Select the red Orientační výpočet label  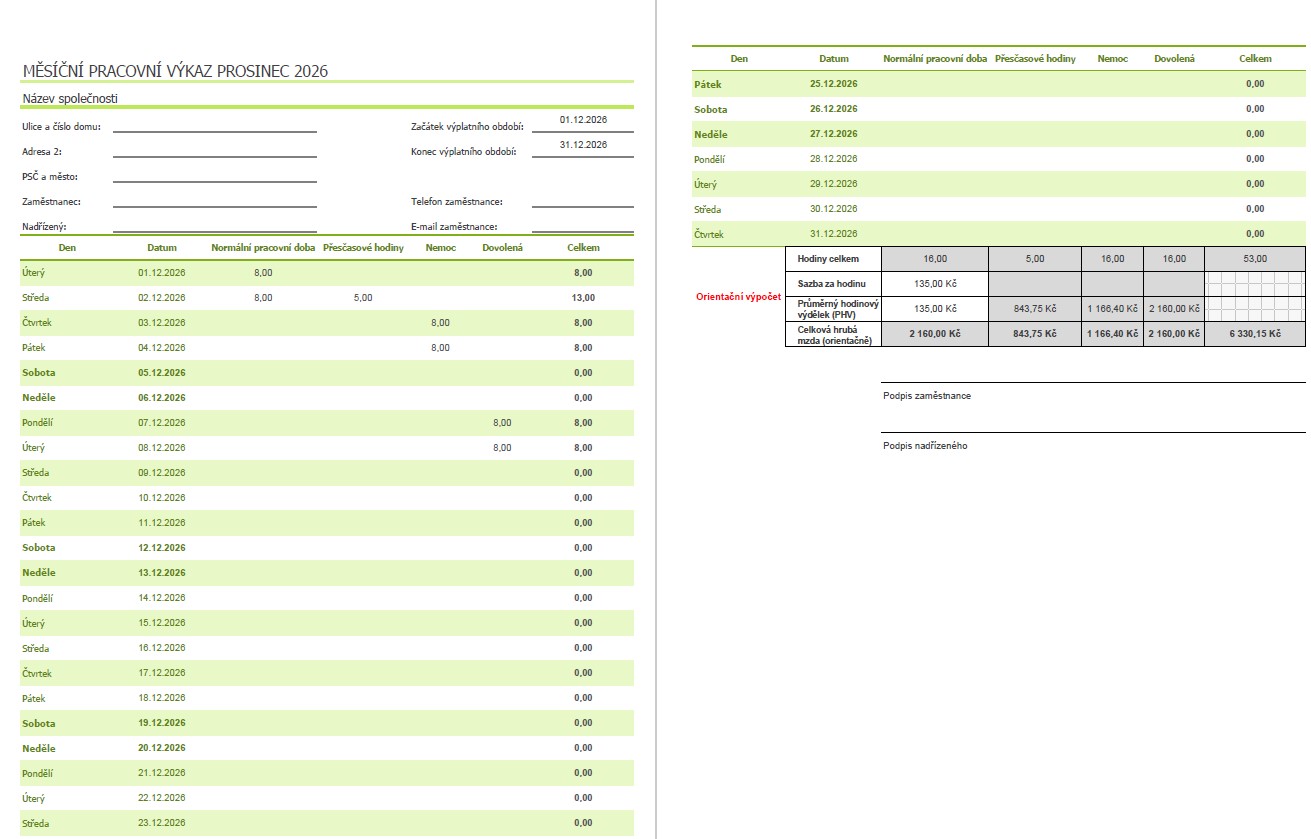(x=738, y=297)
